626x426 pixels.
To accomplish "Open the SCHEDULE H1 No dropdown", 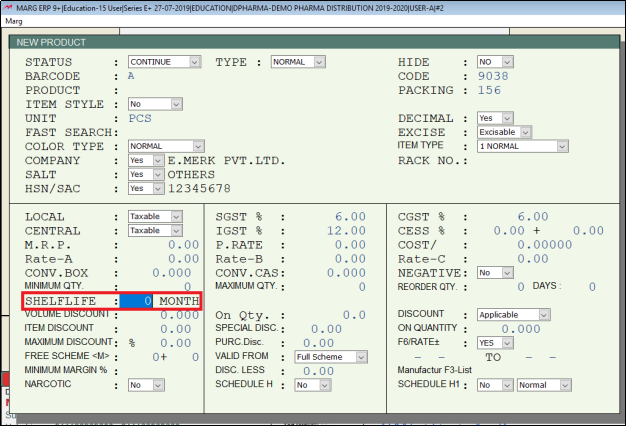I will coord(495,385).
